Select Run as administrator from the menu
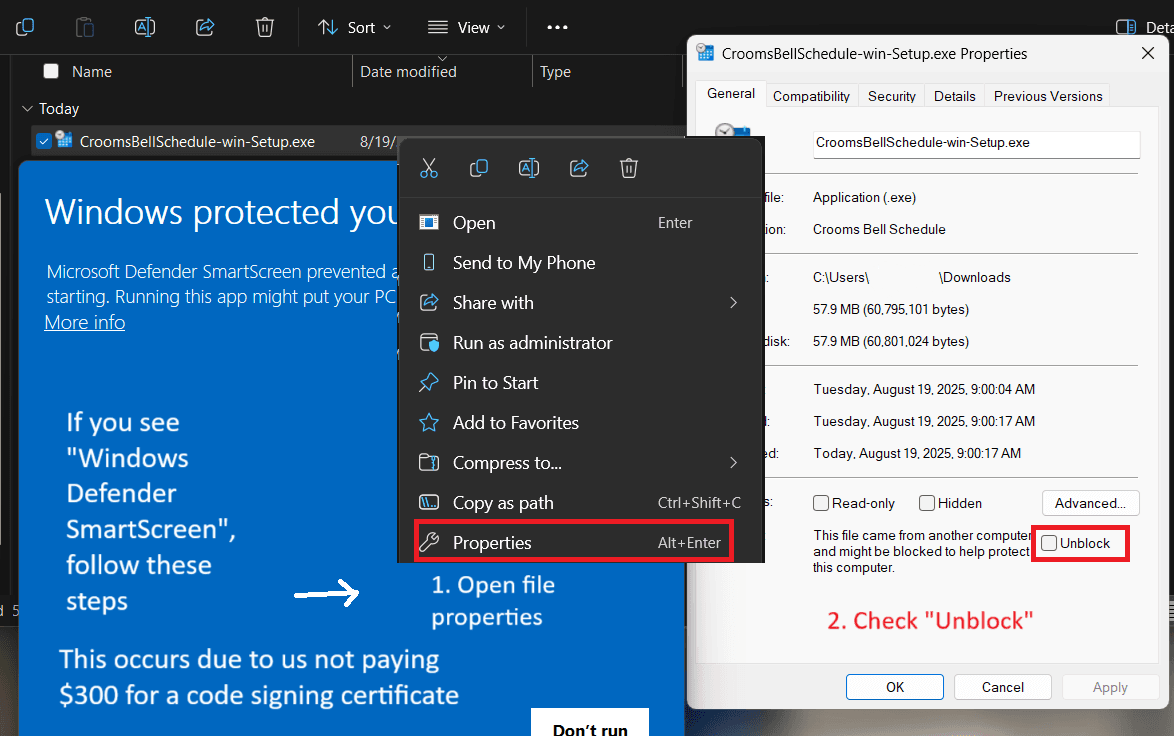 [533, 342]
